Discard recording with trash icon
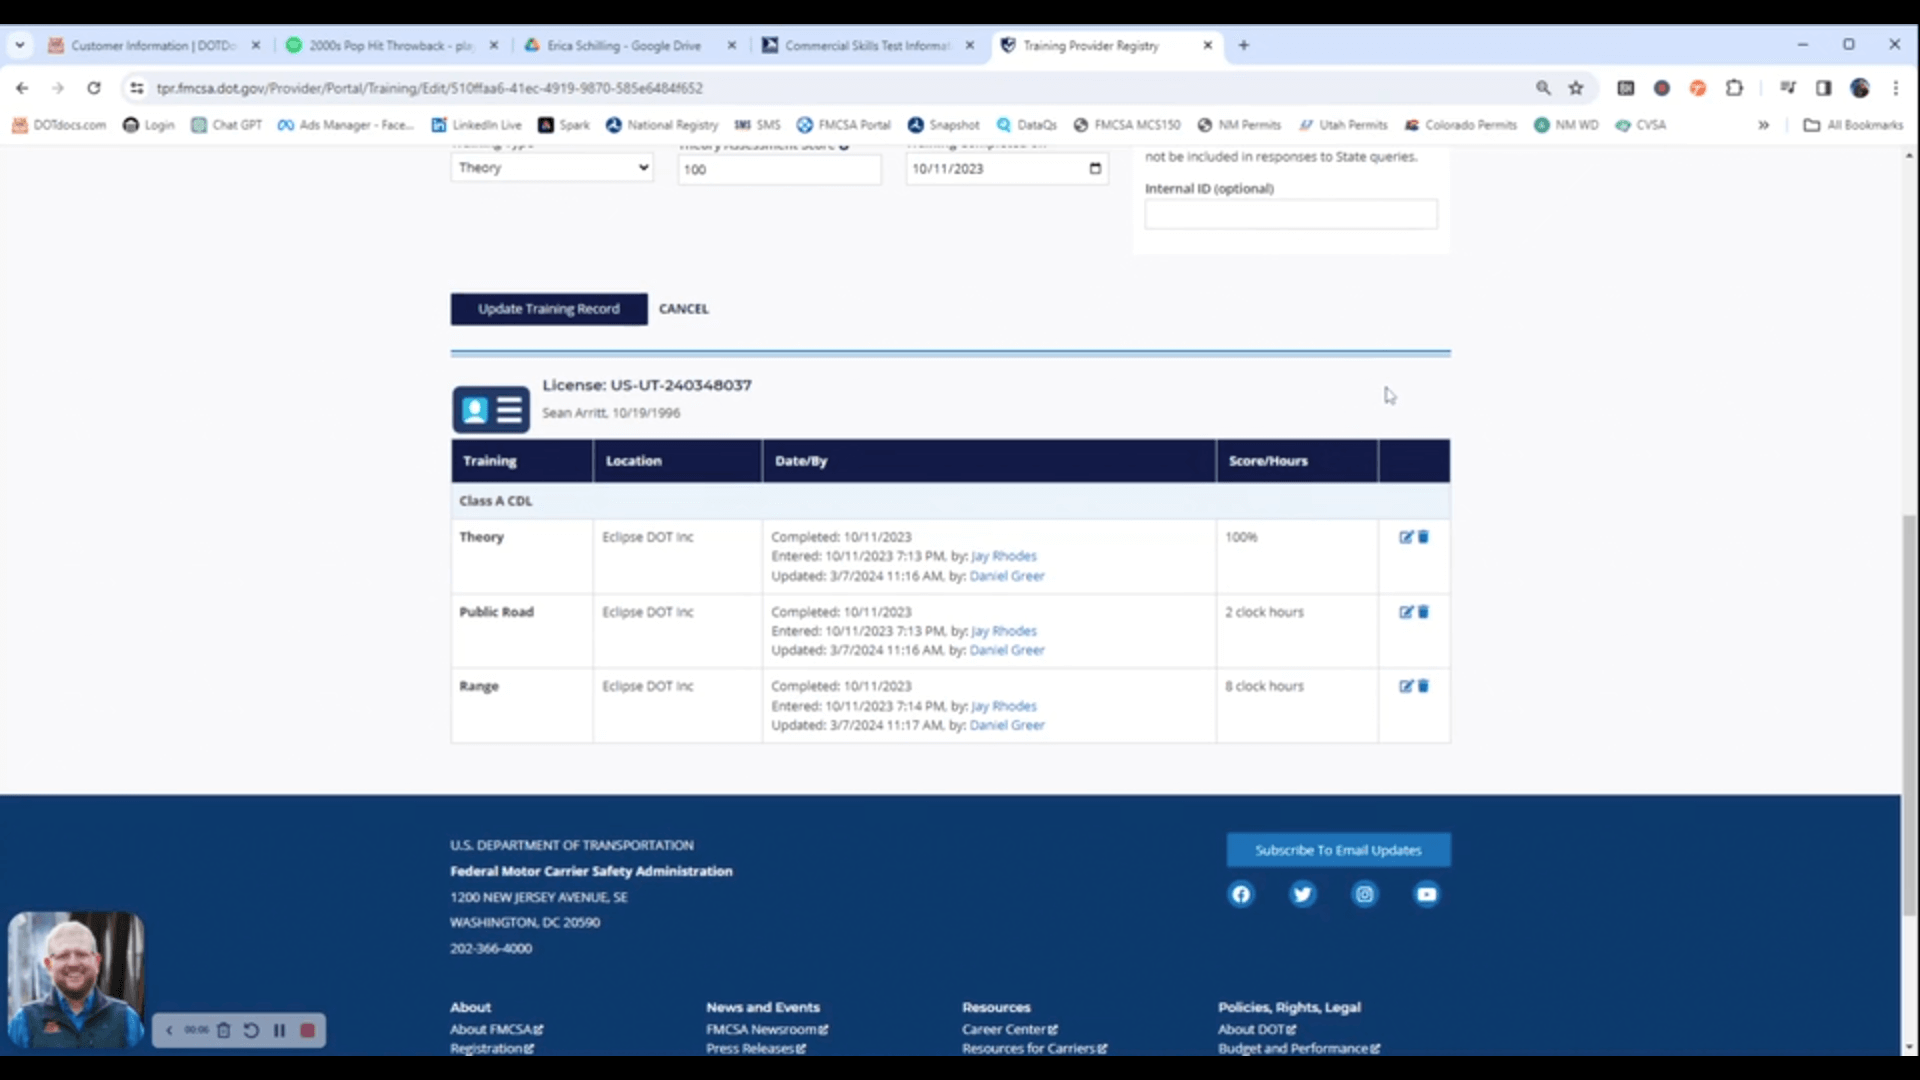Viewport: 1920px width, 1080px height. tap(224, 1030)
